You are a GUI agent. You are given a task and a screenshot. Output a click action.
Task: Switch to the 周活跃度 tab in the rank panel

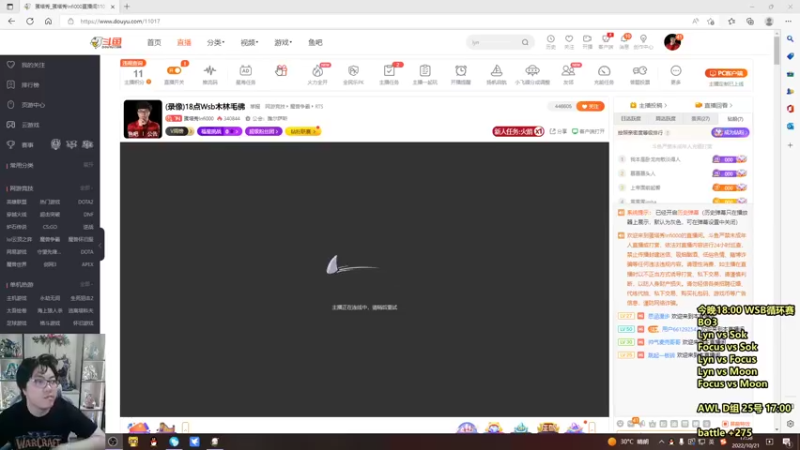(665, 119)
